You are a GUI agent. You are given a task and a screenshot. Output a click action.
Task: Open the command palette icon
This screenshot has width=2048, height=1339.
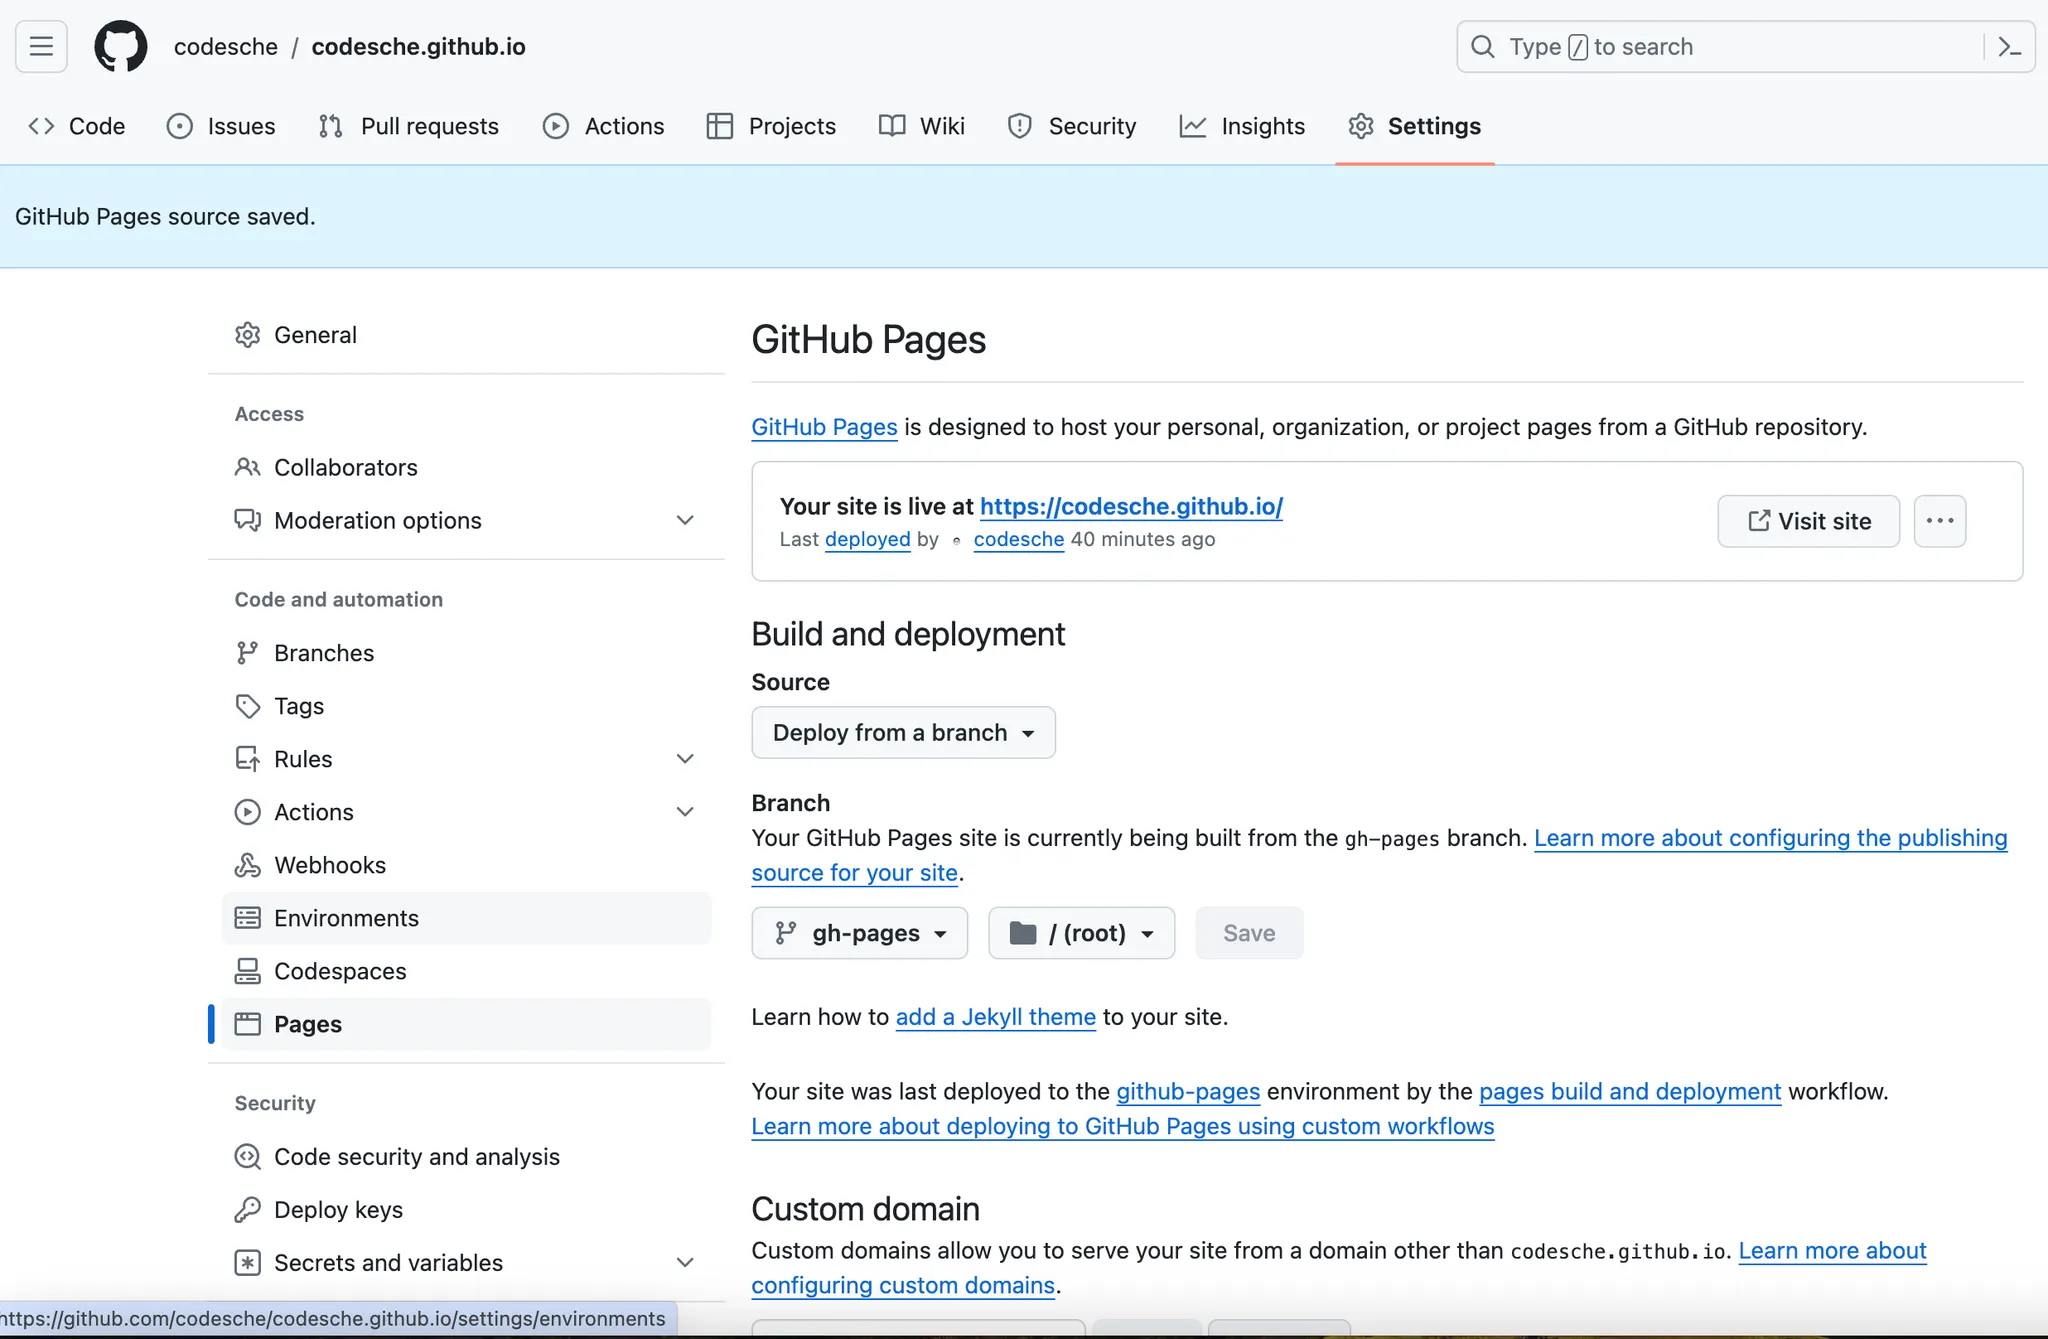pos(2009,47)
